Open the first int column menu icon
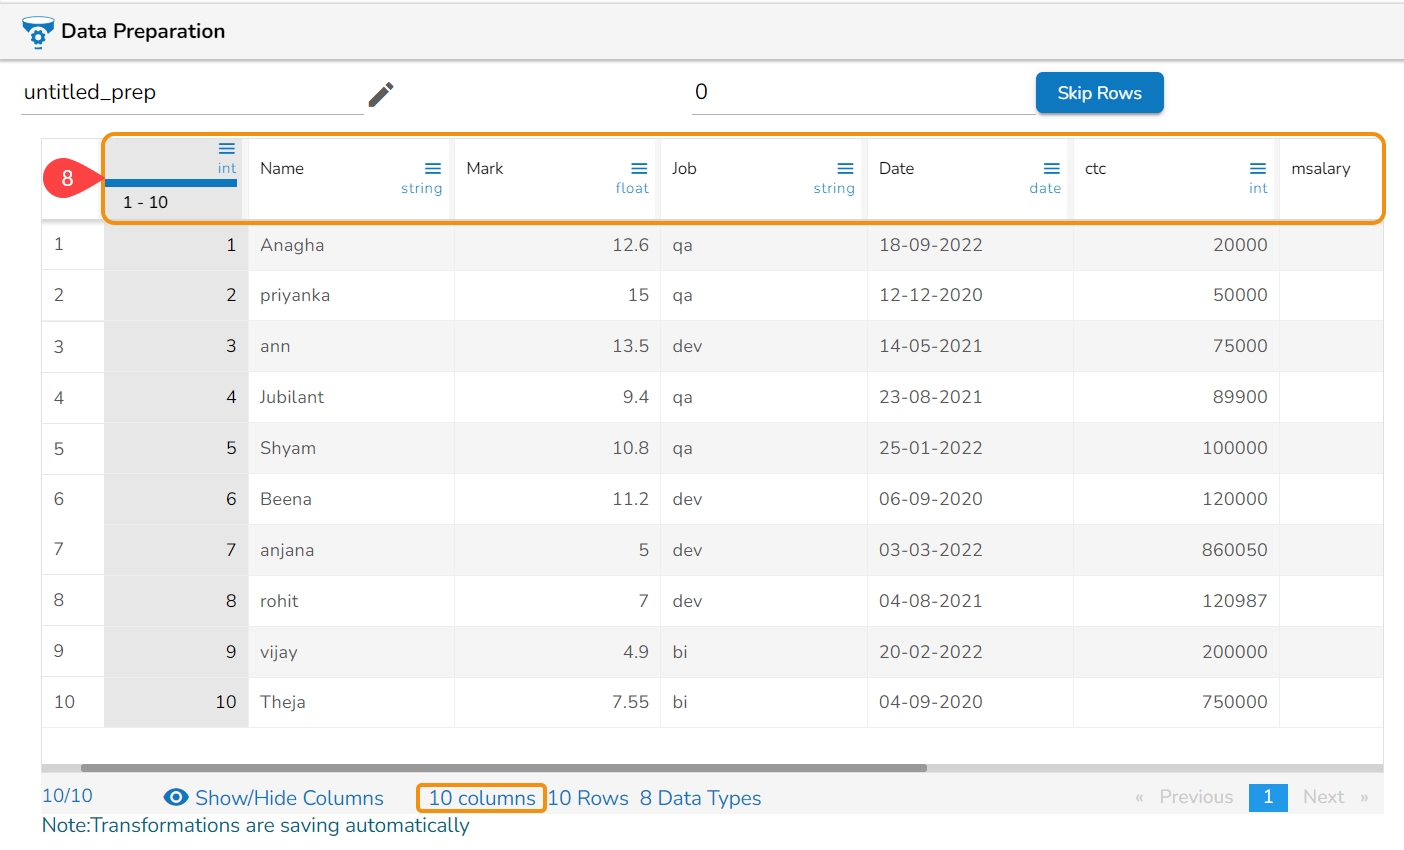 (227, 149)
